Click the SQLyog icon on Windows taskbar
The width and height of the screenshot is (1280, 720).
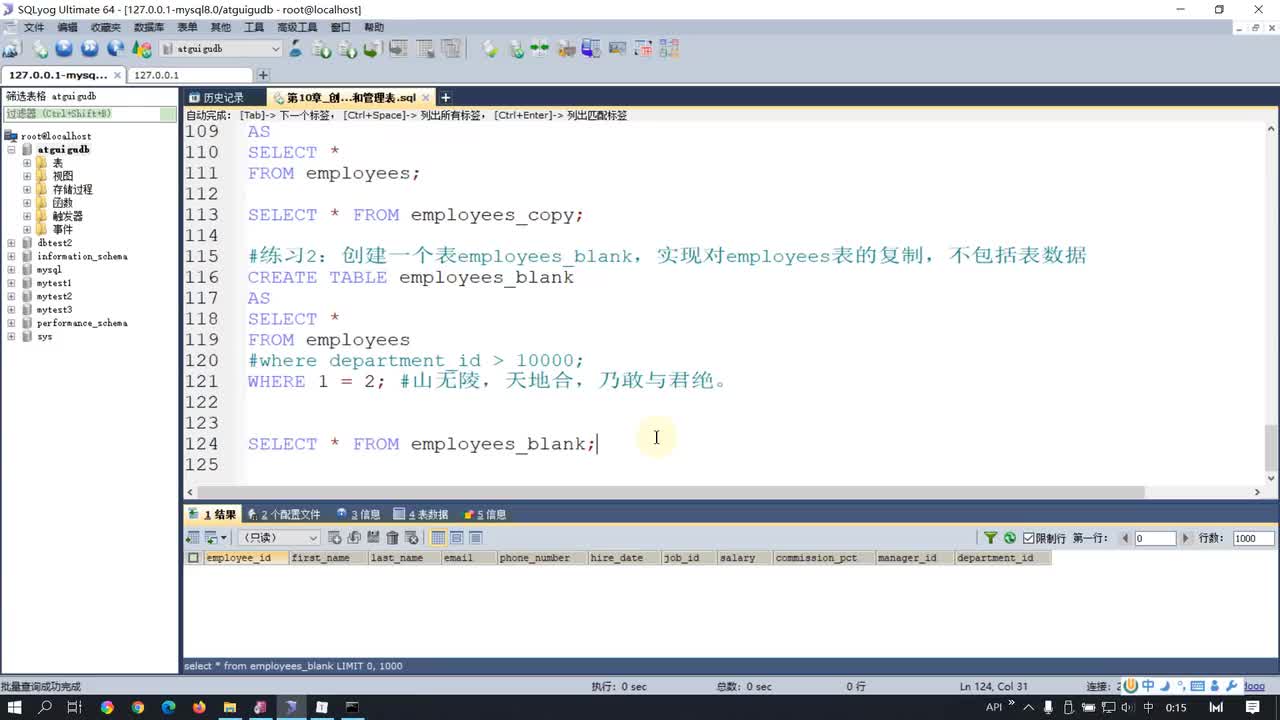tap(291, 707)
